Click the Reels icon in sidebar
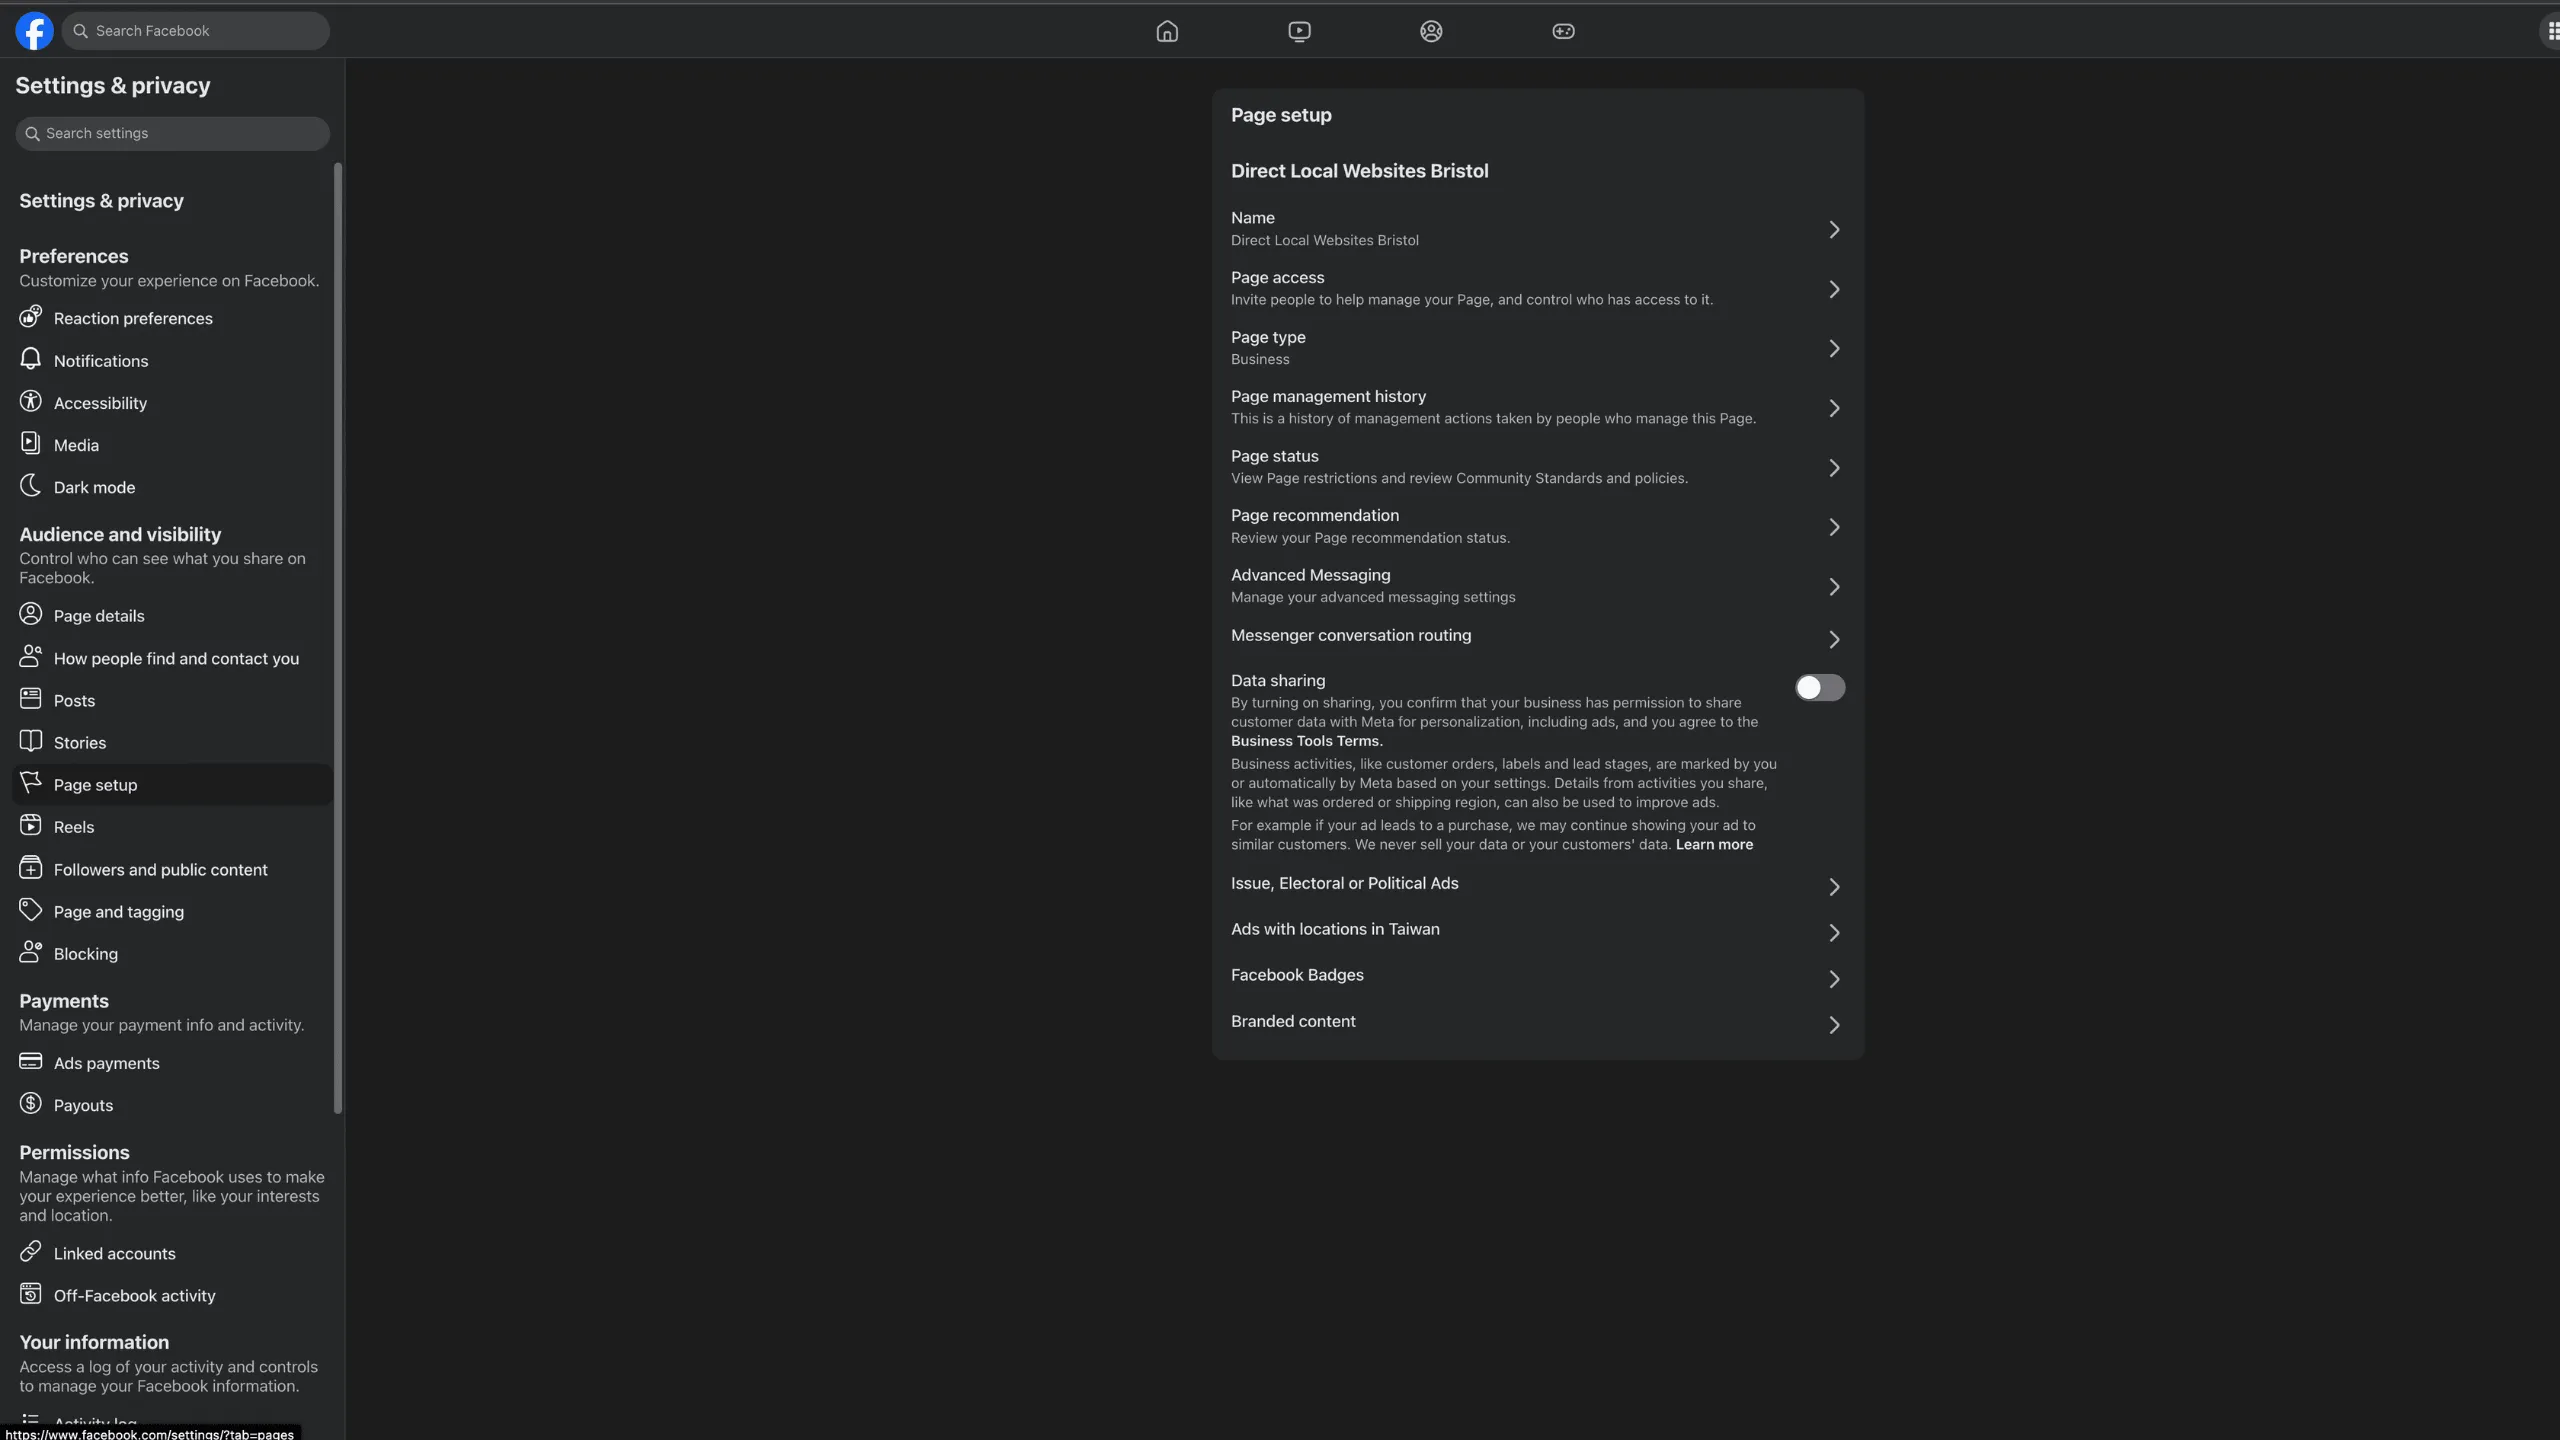The height and width of the screenshot is (1440, 2560). pyautogui.click(x=31, y=825)
